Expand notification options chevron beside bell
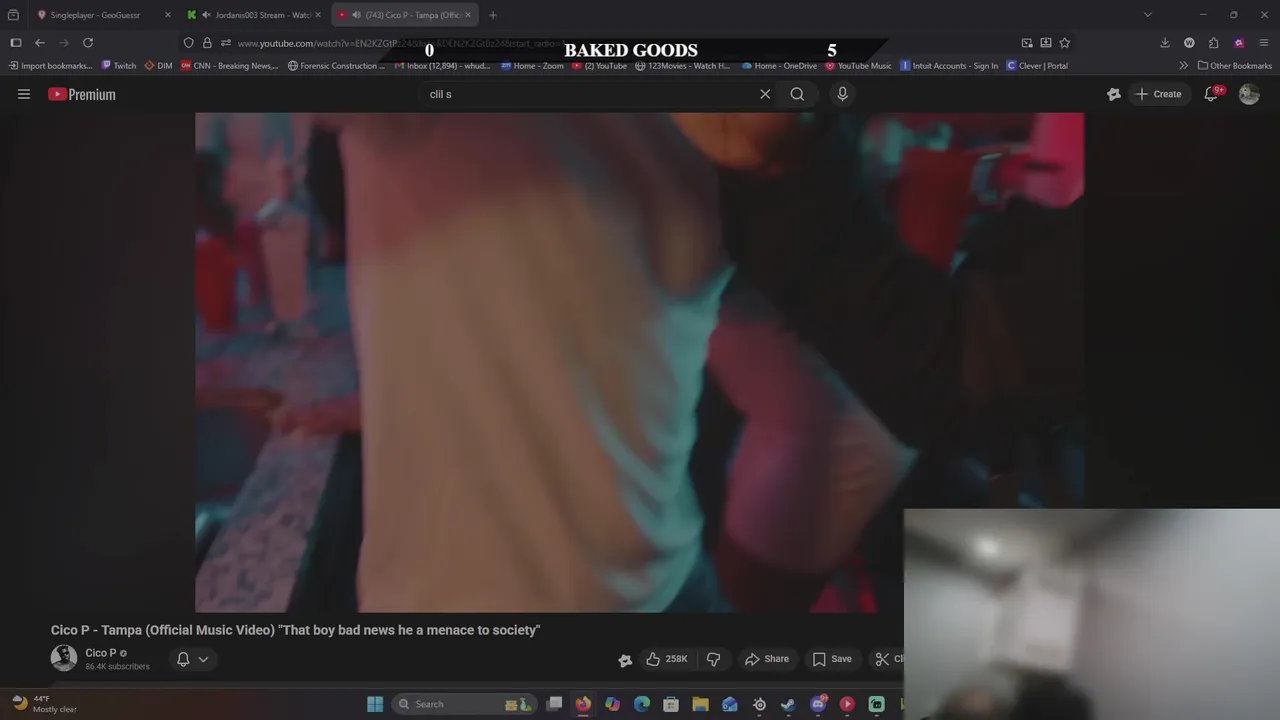Image resolution: width=1280 pixels, height=720 pixels. [203, 659]
